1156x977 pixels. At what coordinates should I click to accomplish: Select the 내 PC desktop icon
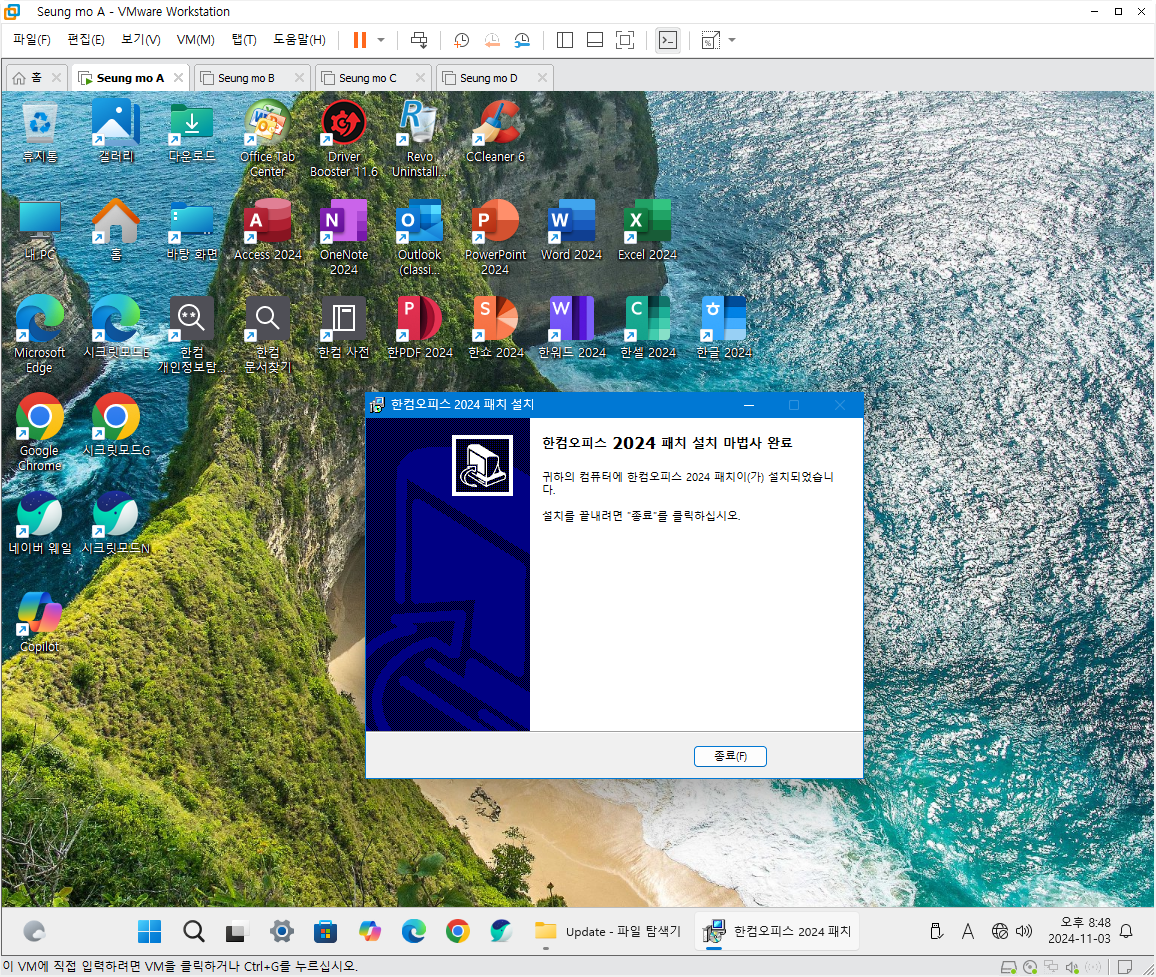[x=40, y=231]
